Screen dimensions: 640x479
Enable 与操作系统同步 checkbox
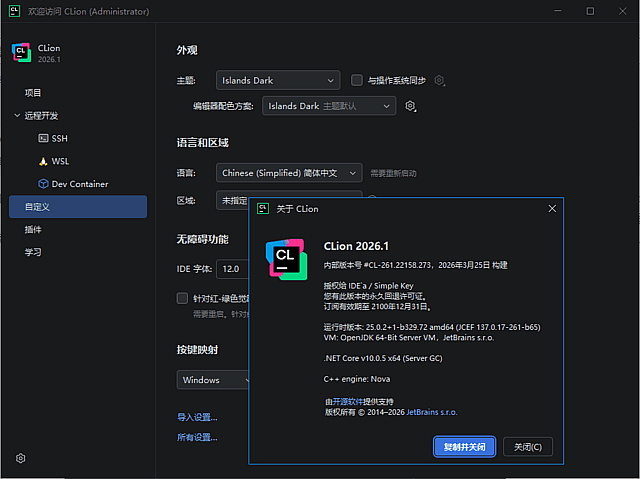click(357, 80)
